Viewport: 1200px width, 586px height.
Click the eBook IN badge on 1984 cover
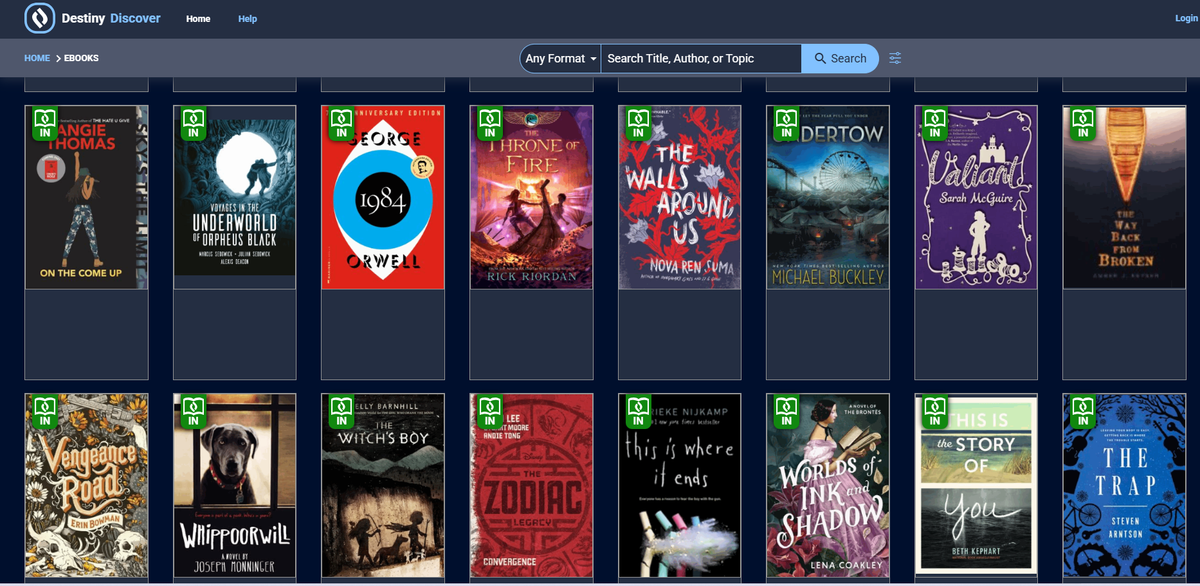click(x=342, y=122)
